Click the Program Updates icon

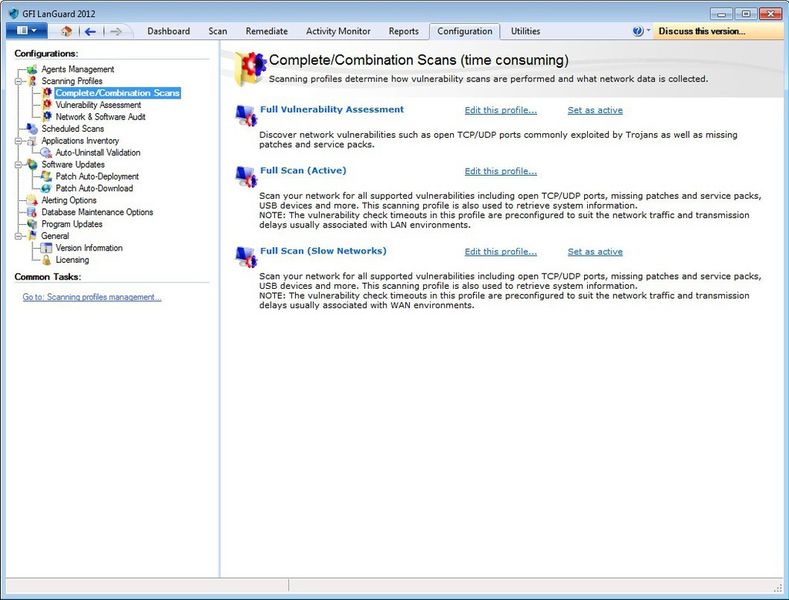32,224
